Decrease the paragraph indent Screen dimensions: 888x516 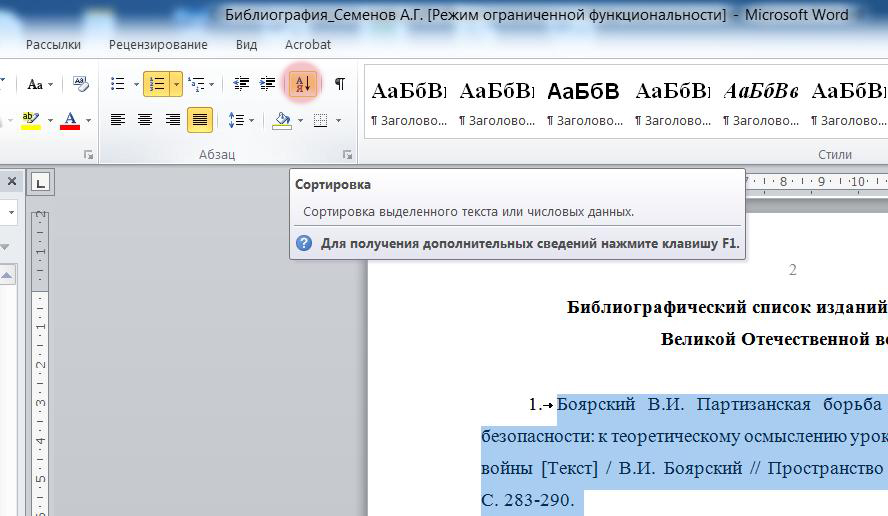pyautogui.click(x=241, y=84)
